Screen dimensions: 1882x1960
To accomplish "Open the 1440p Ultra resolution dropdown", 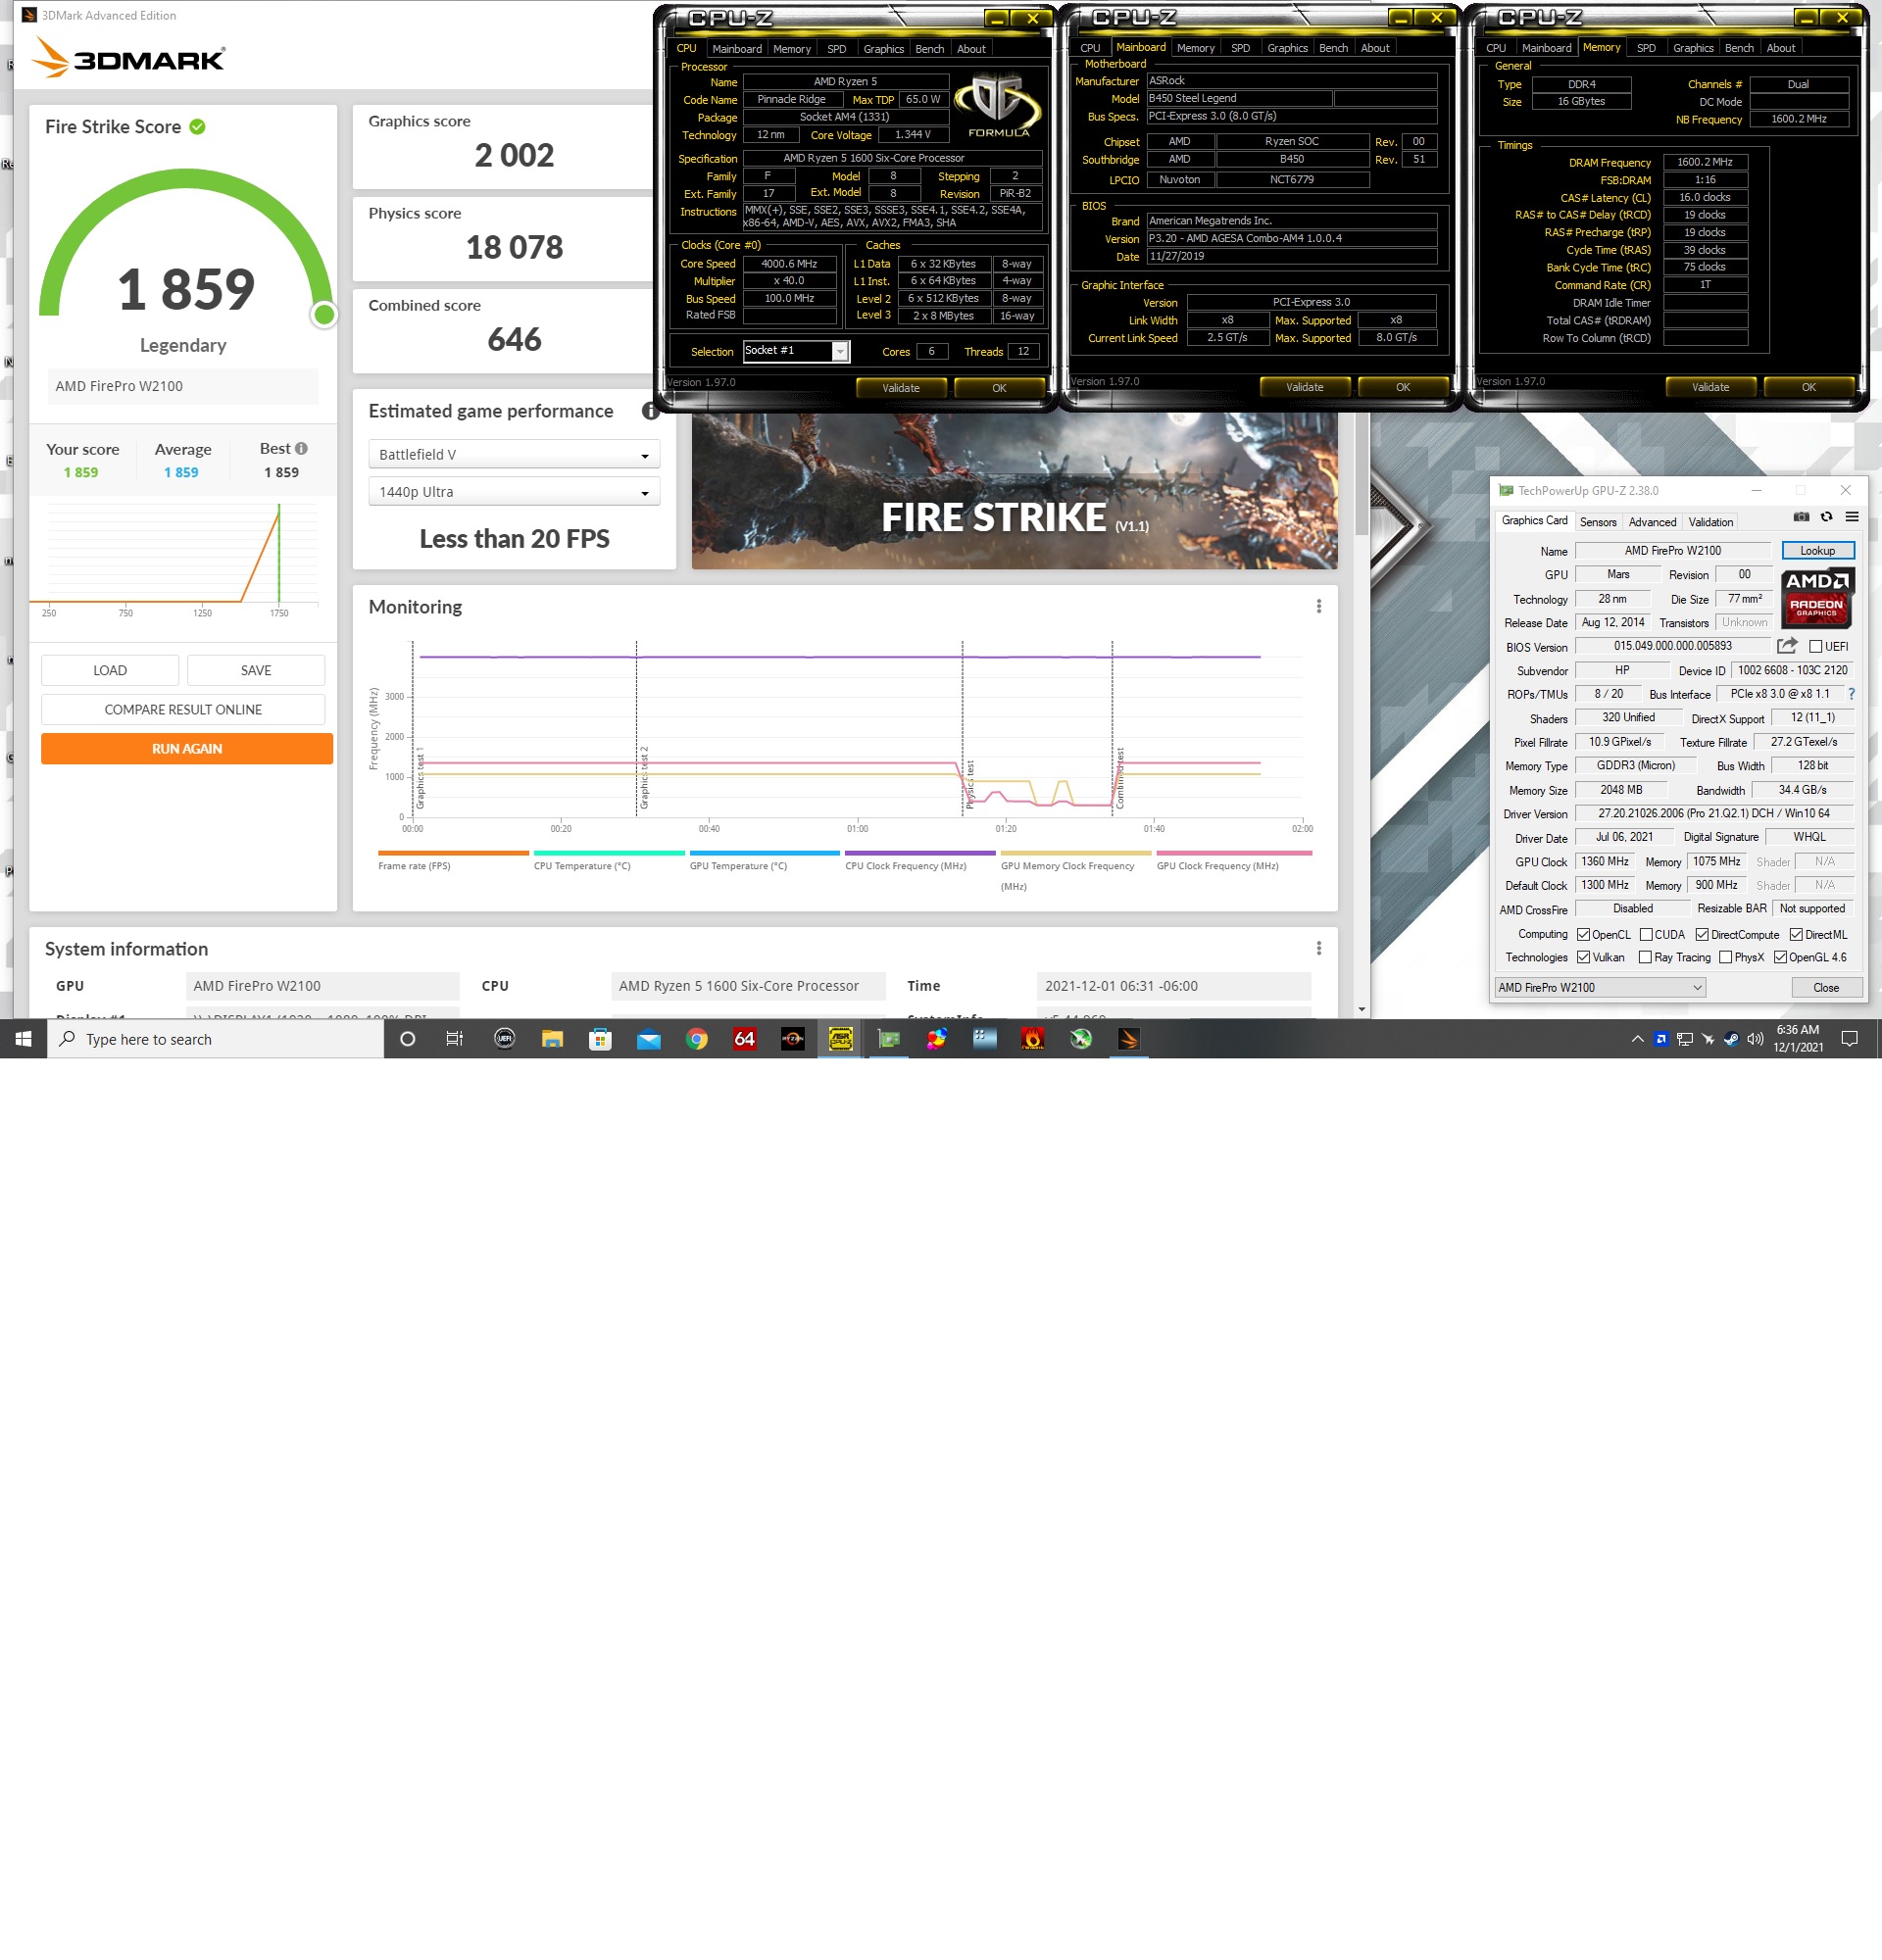I will 514,492.
